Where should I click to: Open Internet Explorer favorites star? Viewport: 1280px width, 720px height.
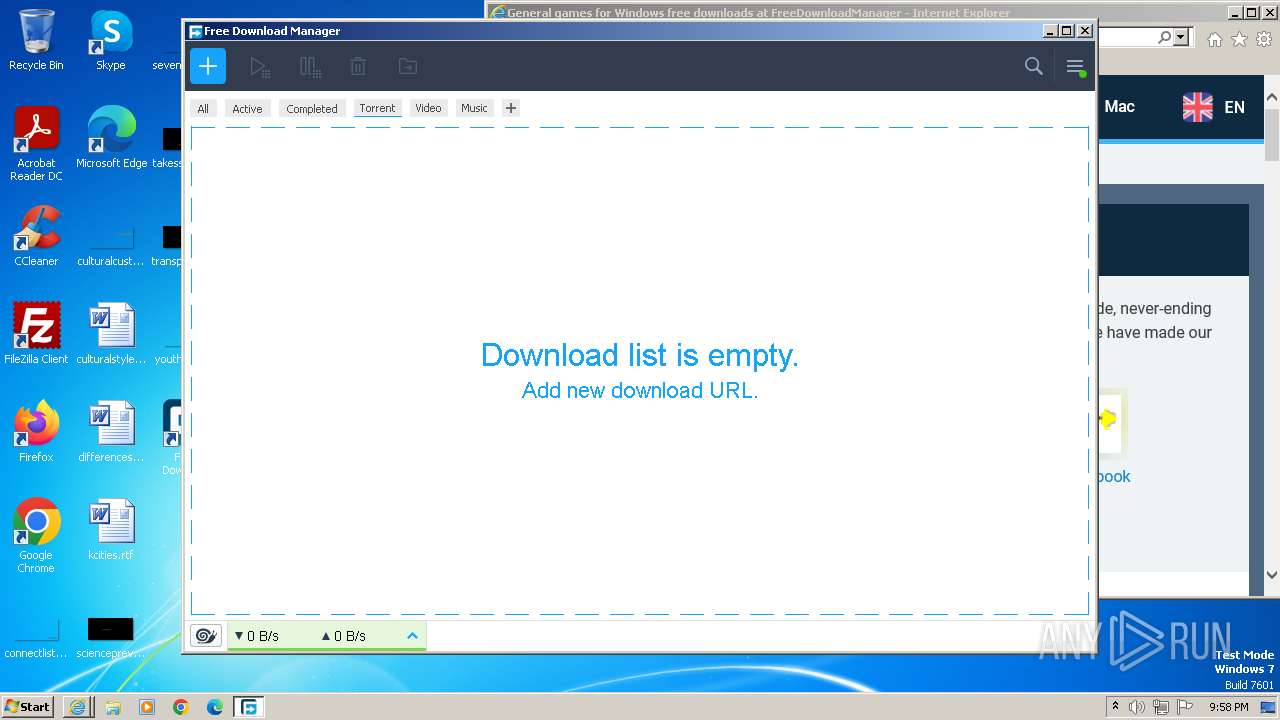tap(1239, 39)
